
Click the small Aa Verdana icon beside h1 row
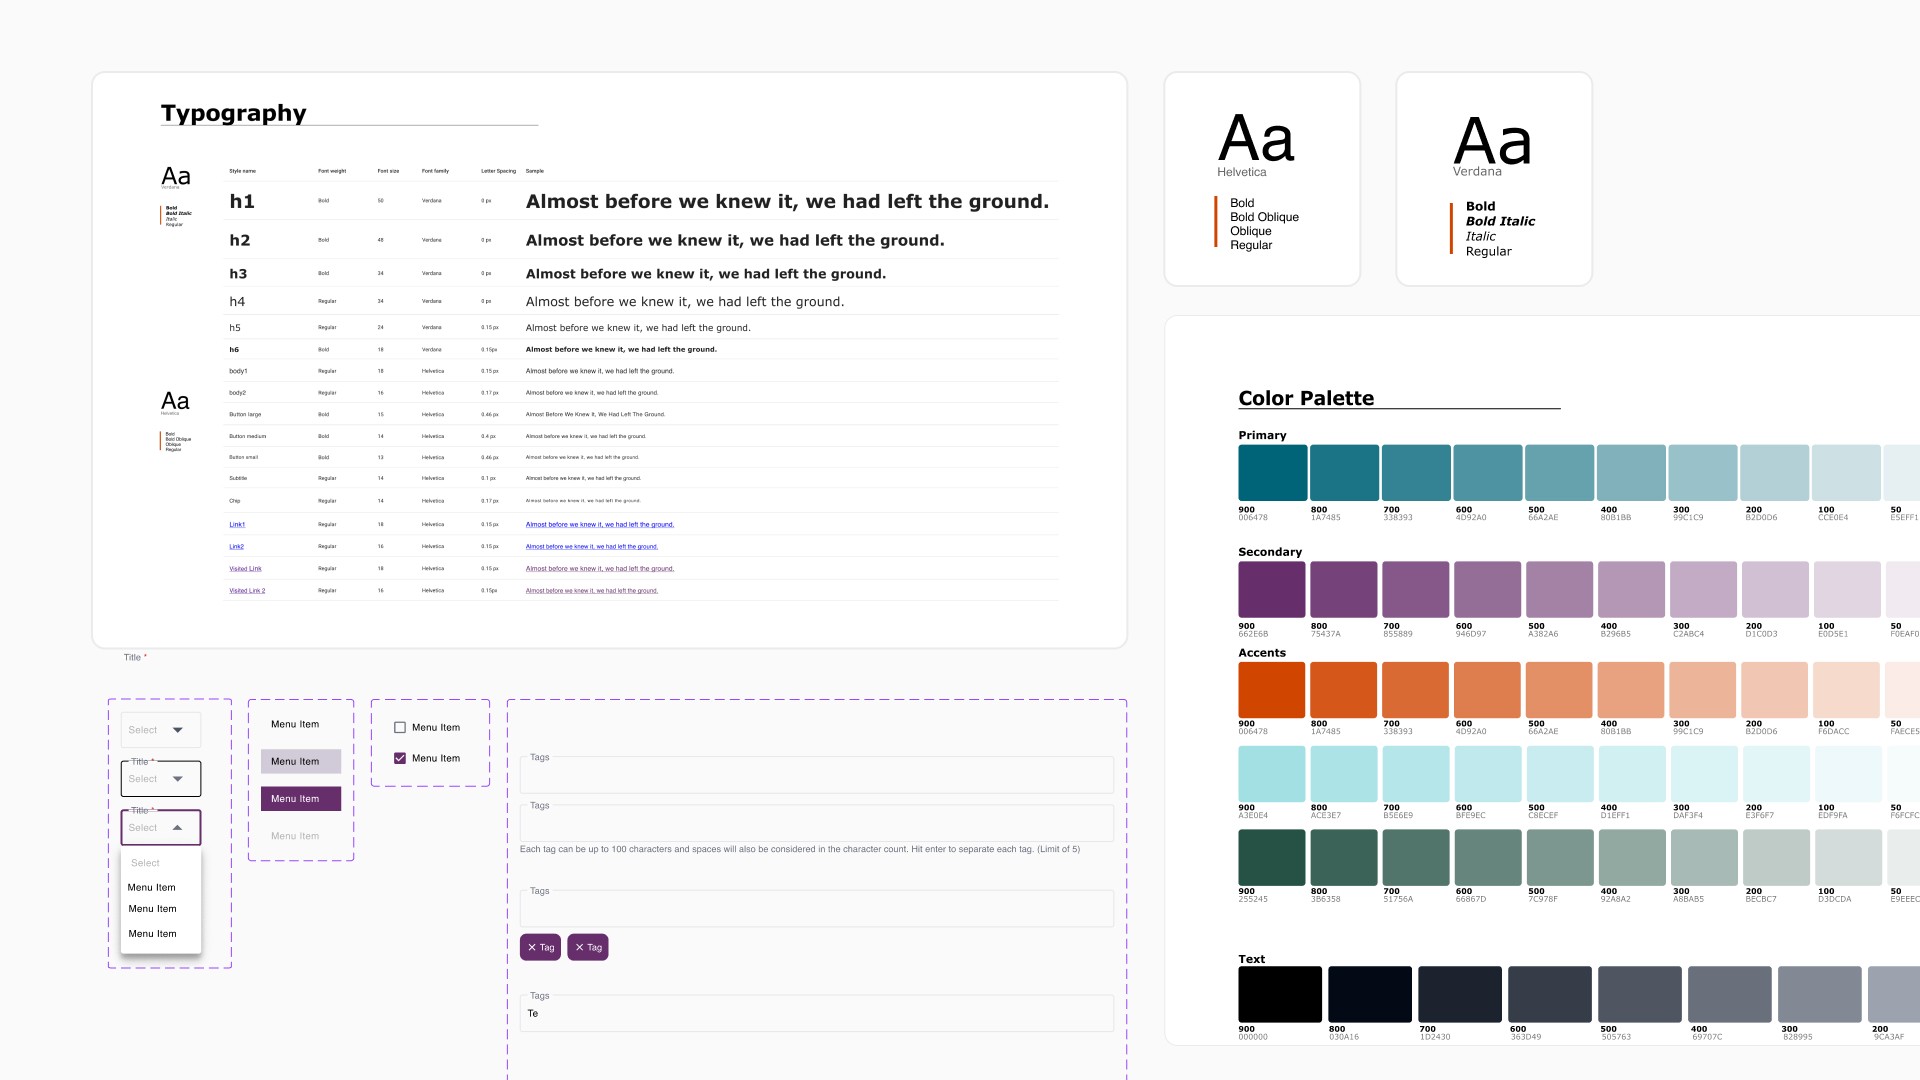(176, 176)
